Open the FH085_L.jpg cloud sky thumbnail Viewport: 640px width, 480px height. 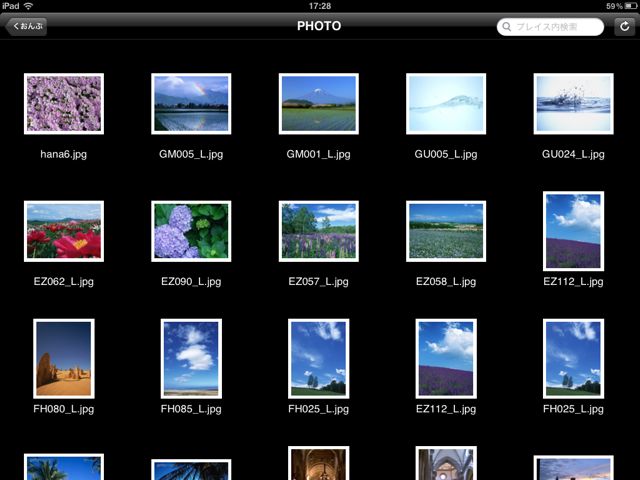point(191,358)
